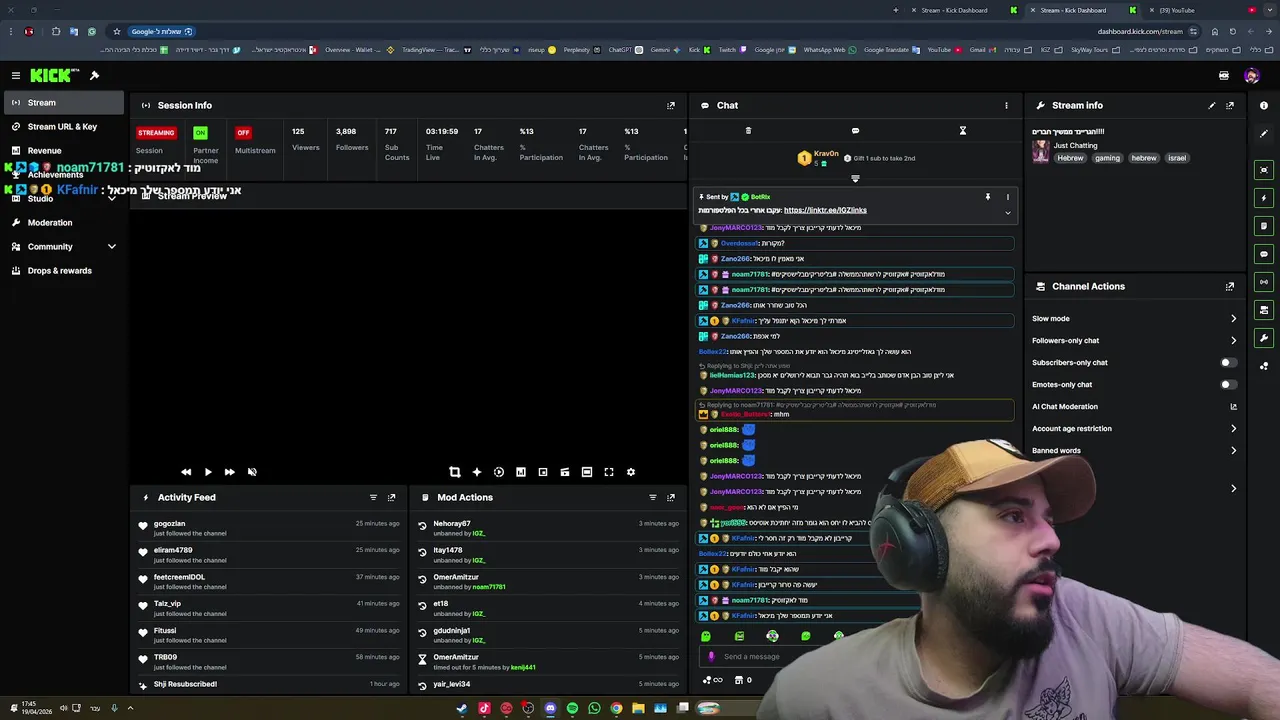The image size is (1280, 720).
Task: Filter the Mod Actions list
Action: click(x=653, y=497)
